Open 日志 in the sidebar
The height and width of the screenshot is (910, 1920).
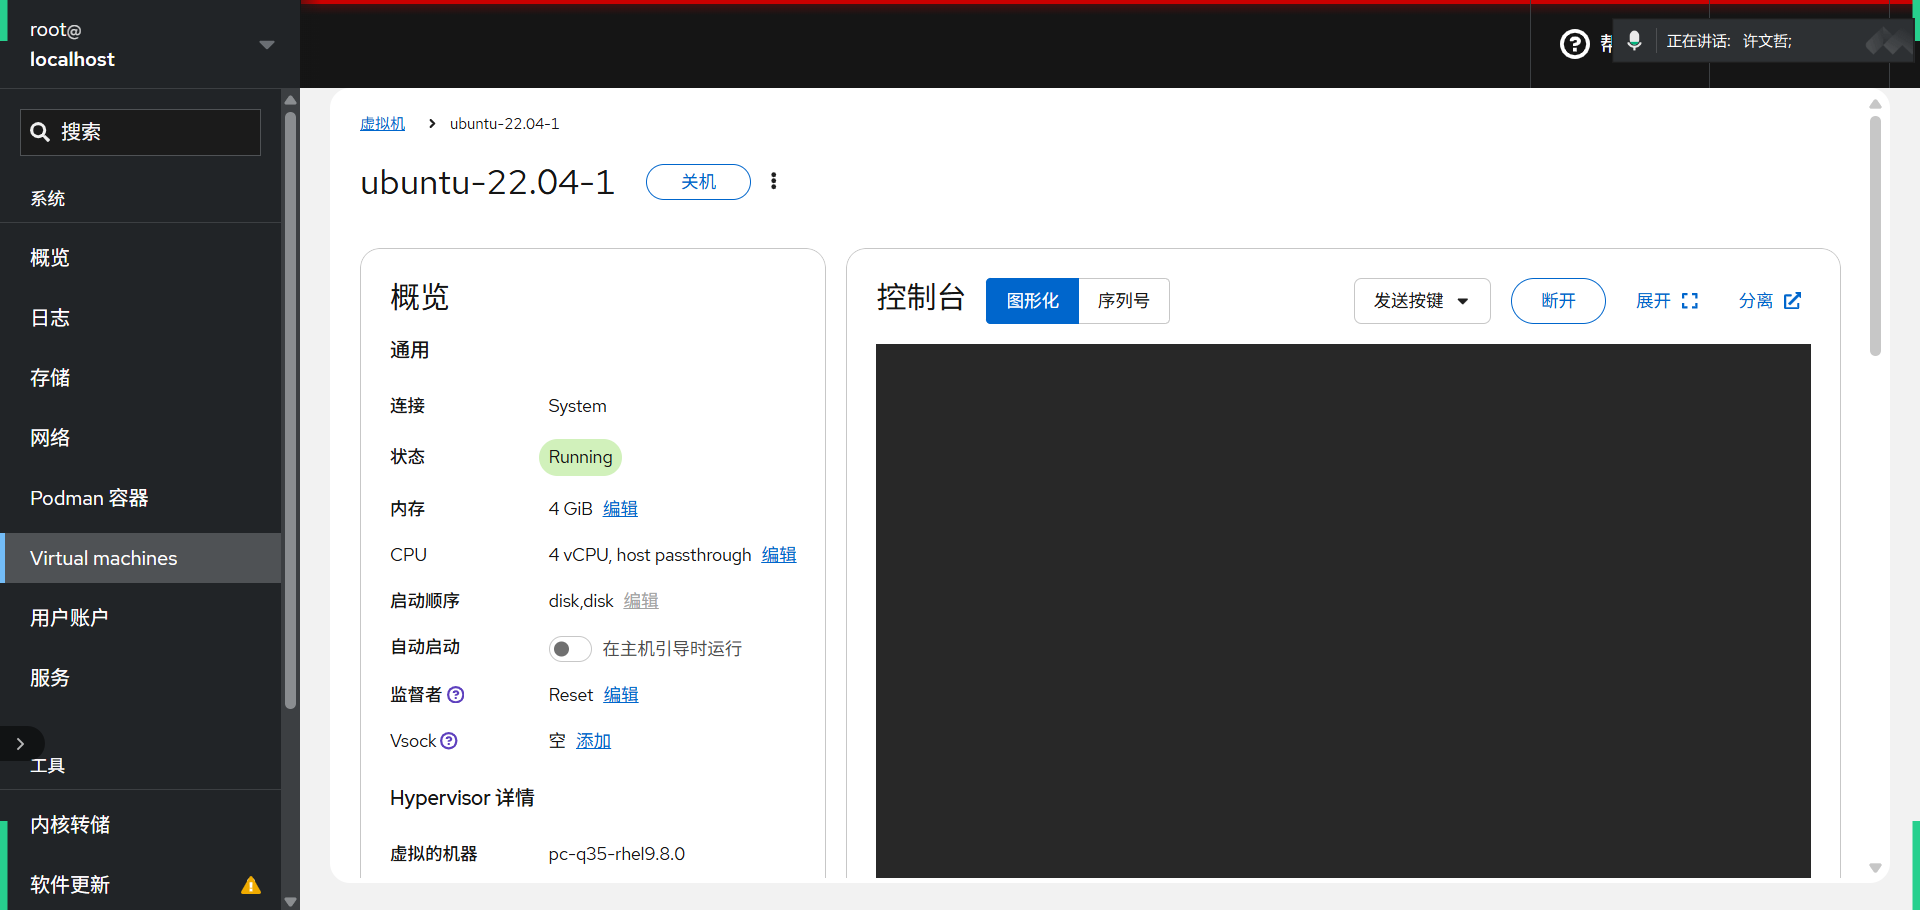140,318
